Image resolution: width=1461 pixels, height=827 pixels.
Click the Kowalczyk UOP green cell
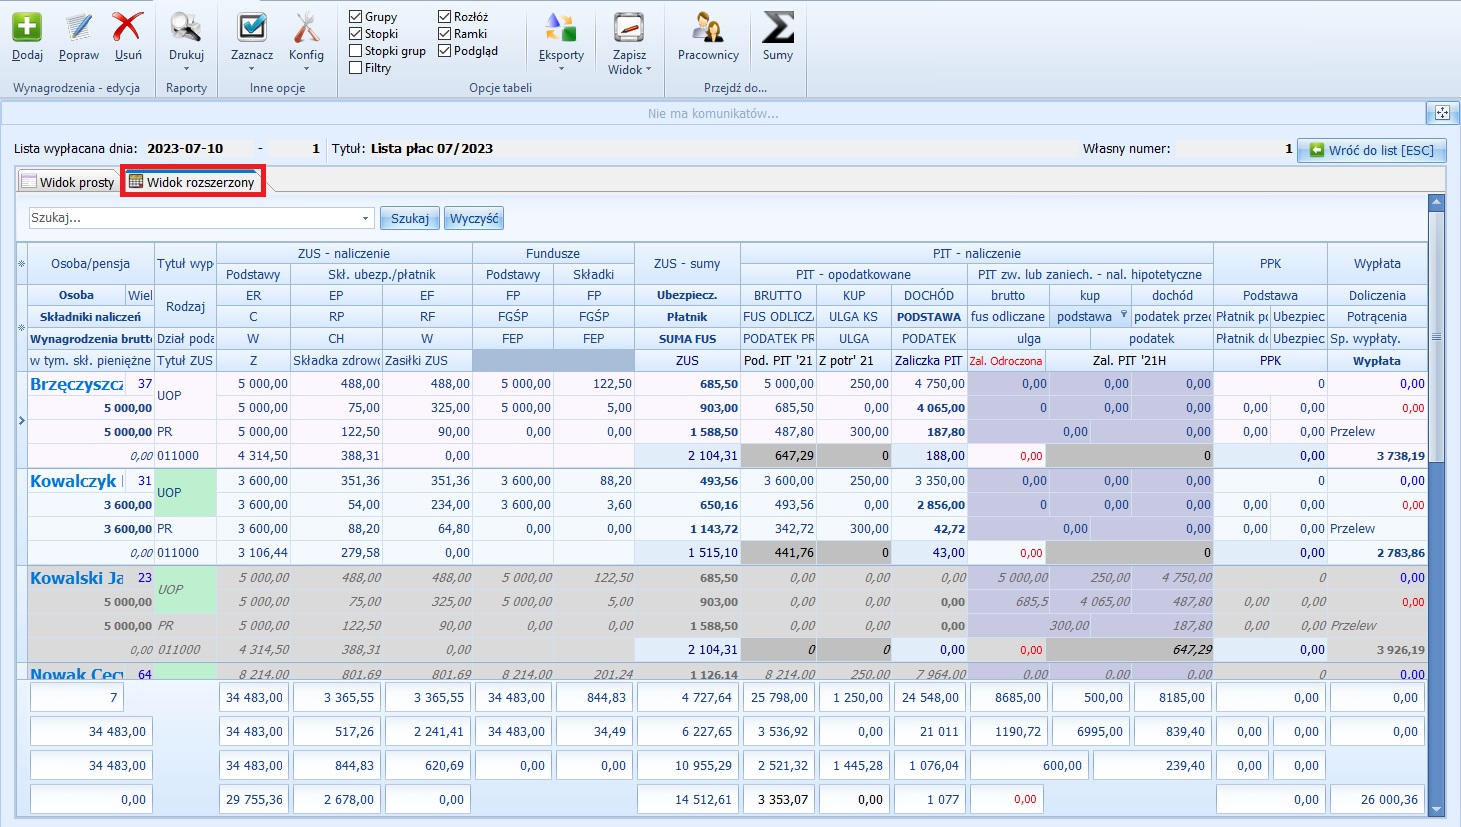(185, 493)
